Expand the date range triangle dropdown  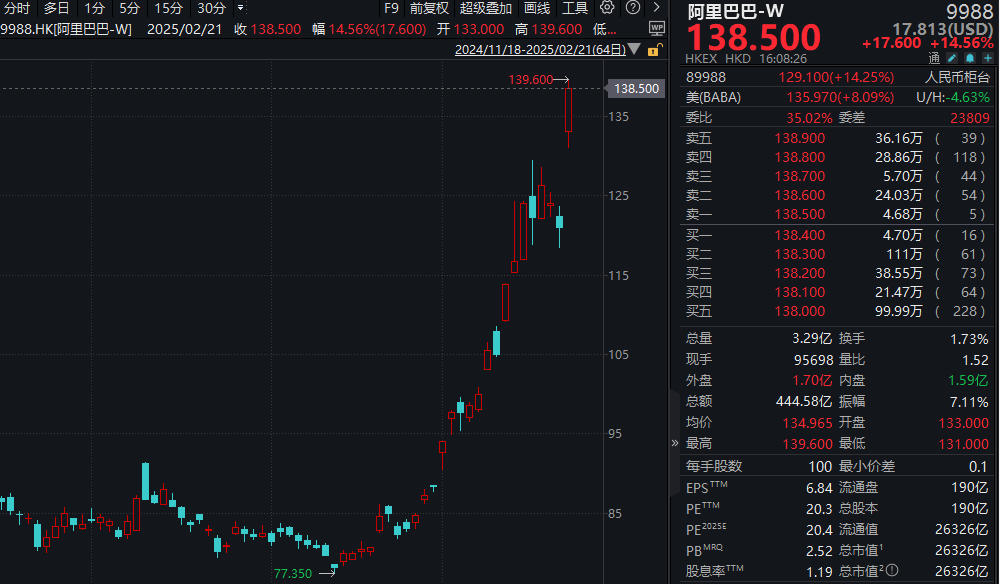[x=634, y=49]
